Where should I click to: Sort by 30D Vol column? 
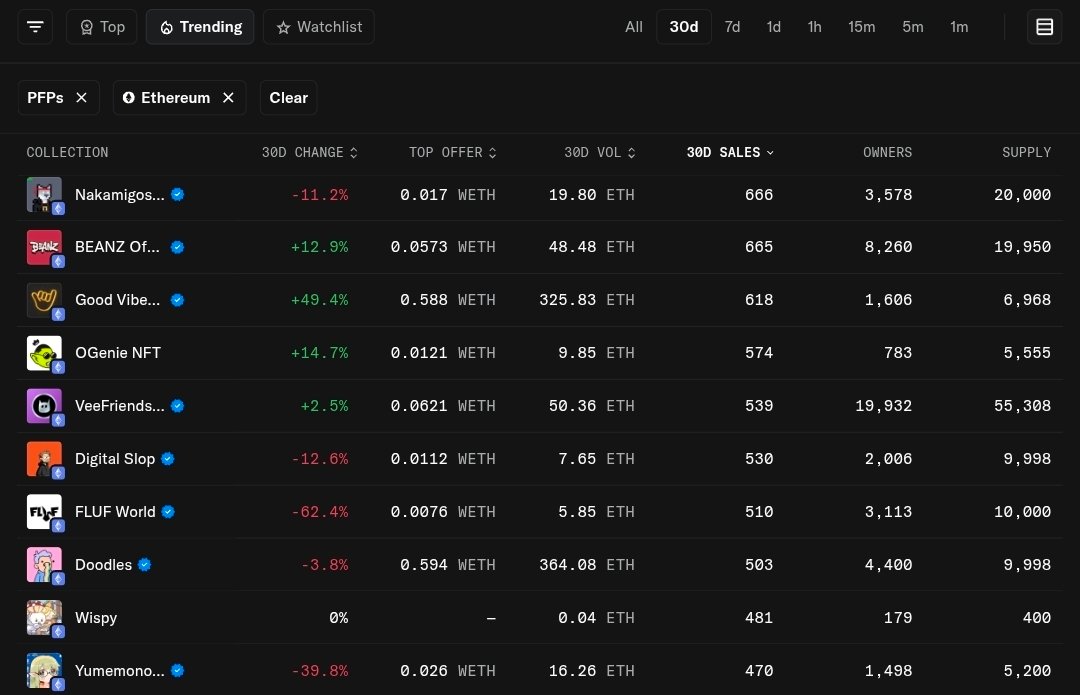(x=599, y=152)
